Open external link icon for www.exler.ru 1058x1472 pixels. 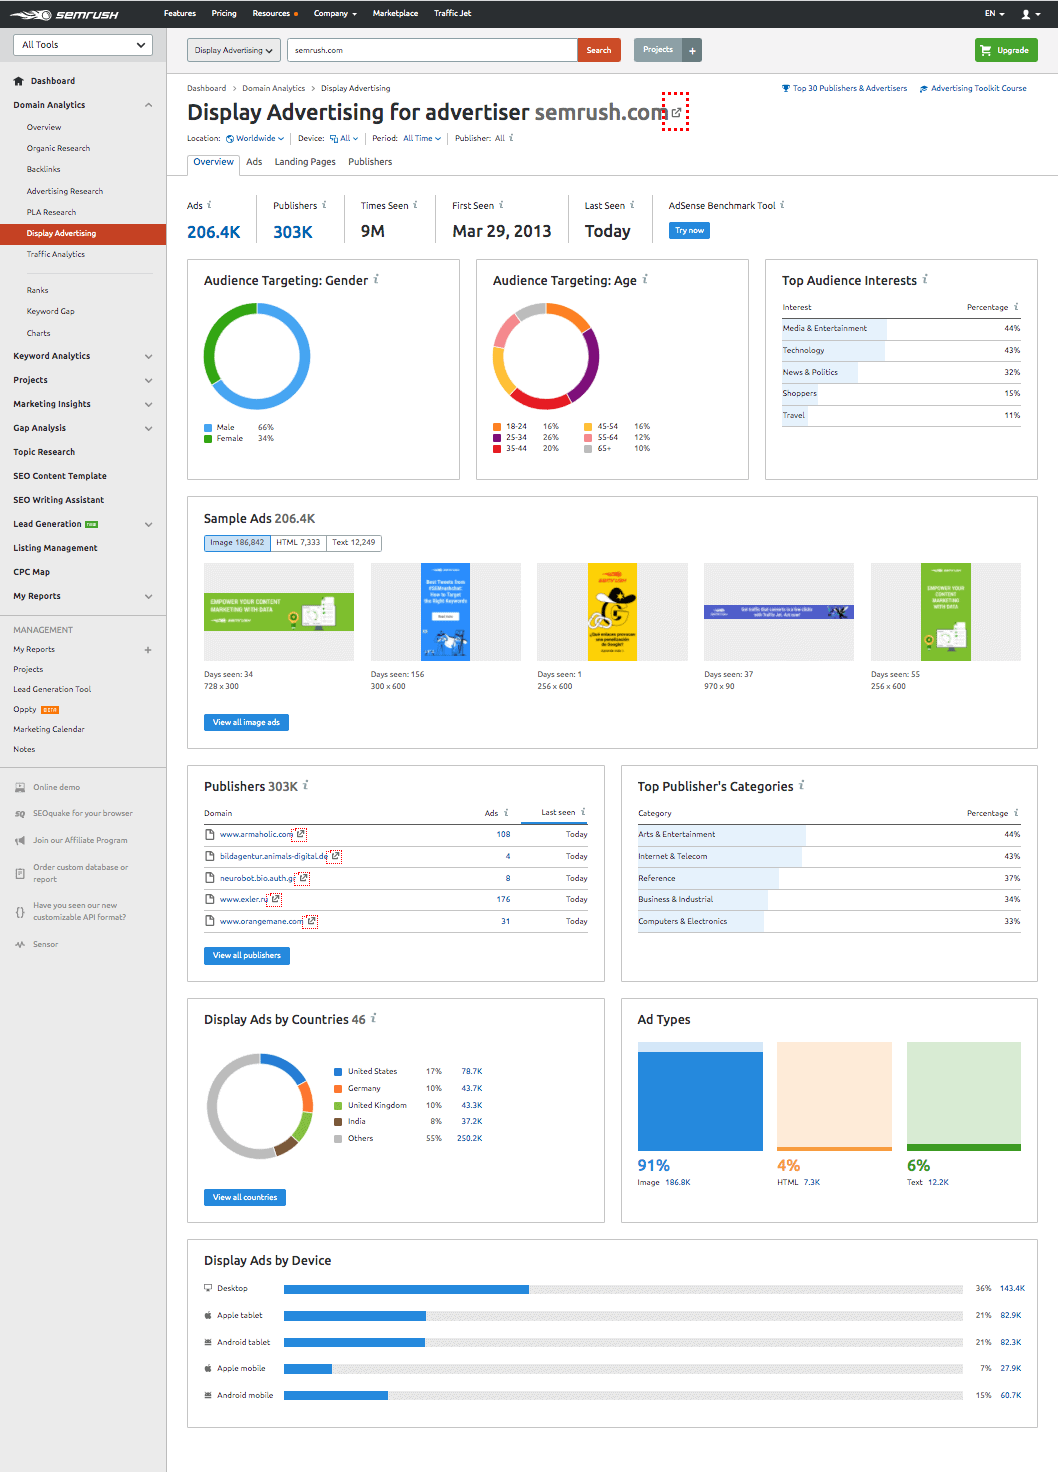click(x=276, y=899)
